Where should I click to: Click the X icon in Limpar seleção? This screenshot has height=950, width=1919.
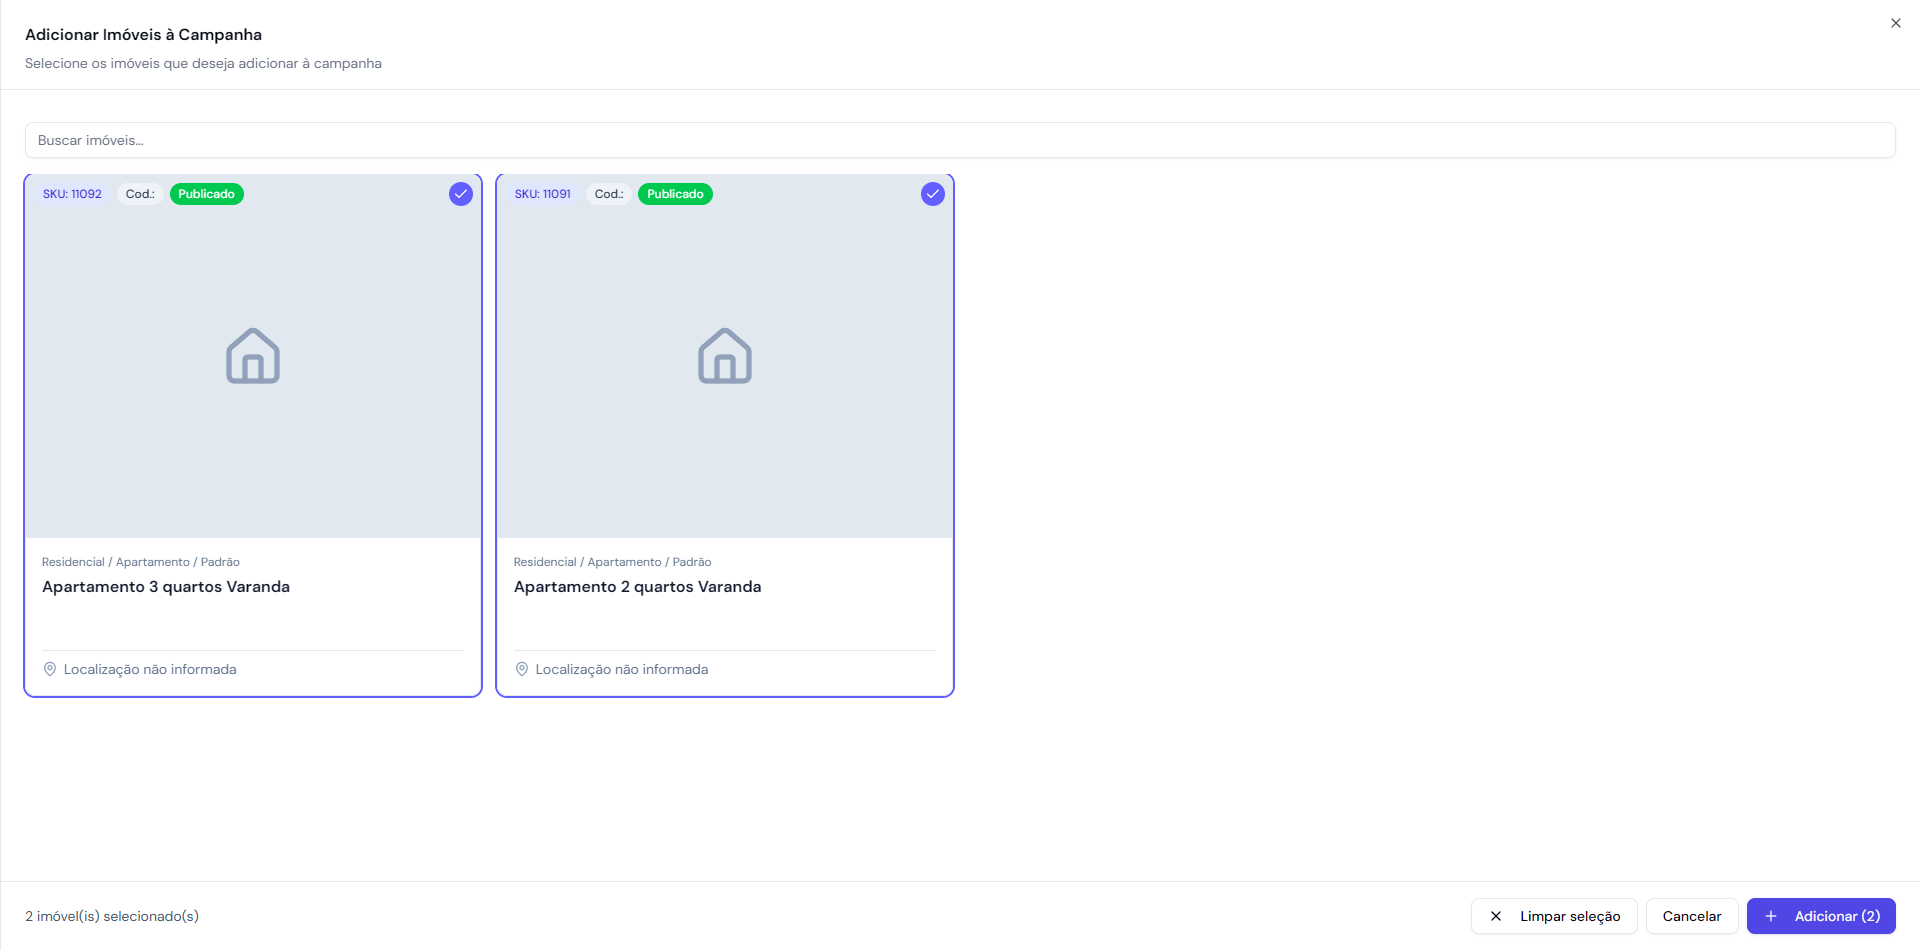(x=1496, y=916)
